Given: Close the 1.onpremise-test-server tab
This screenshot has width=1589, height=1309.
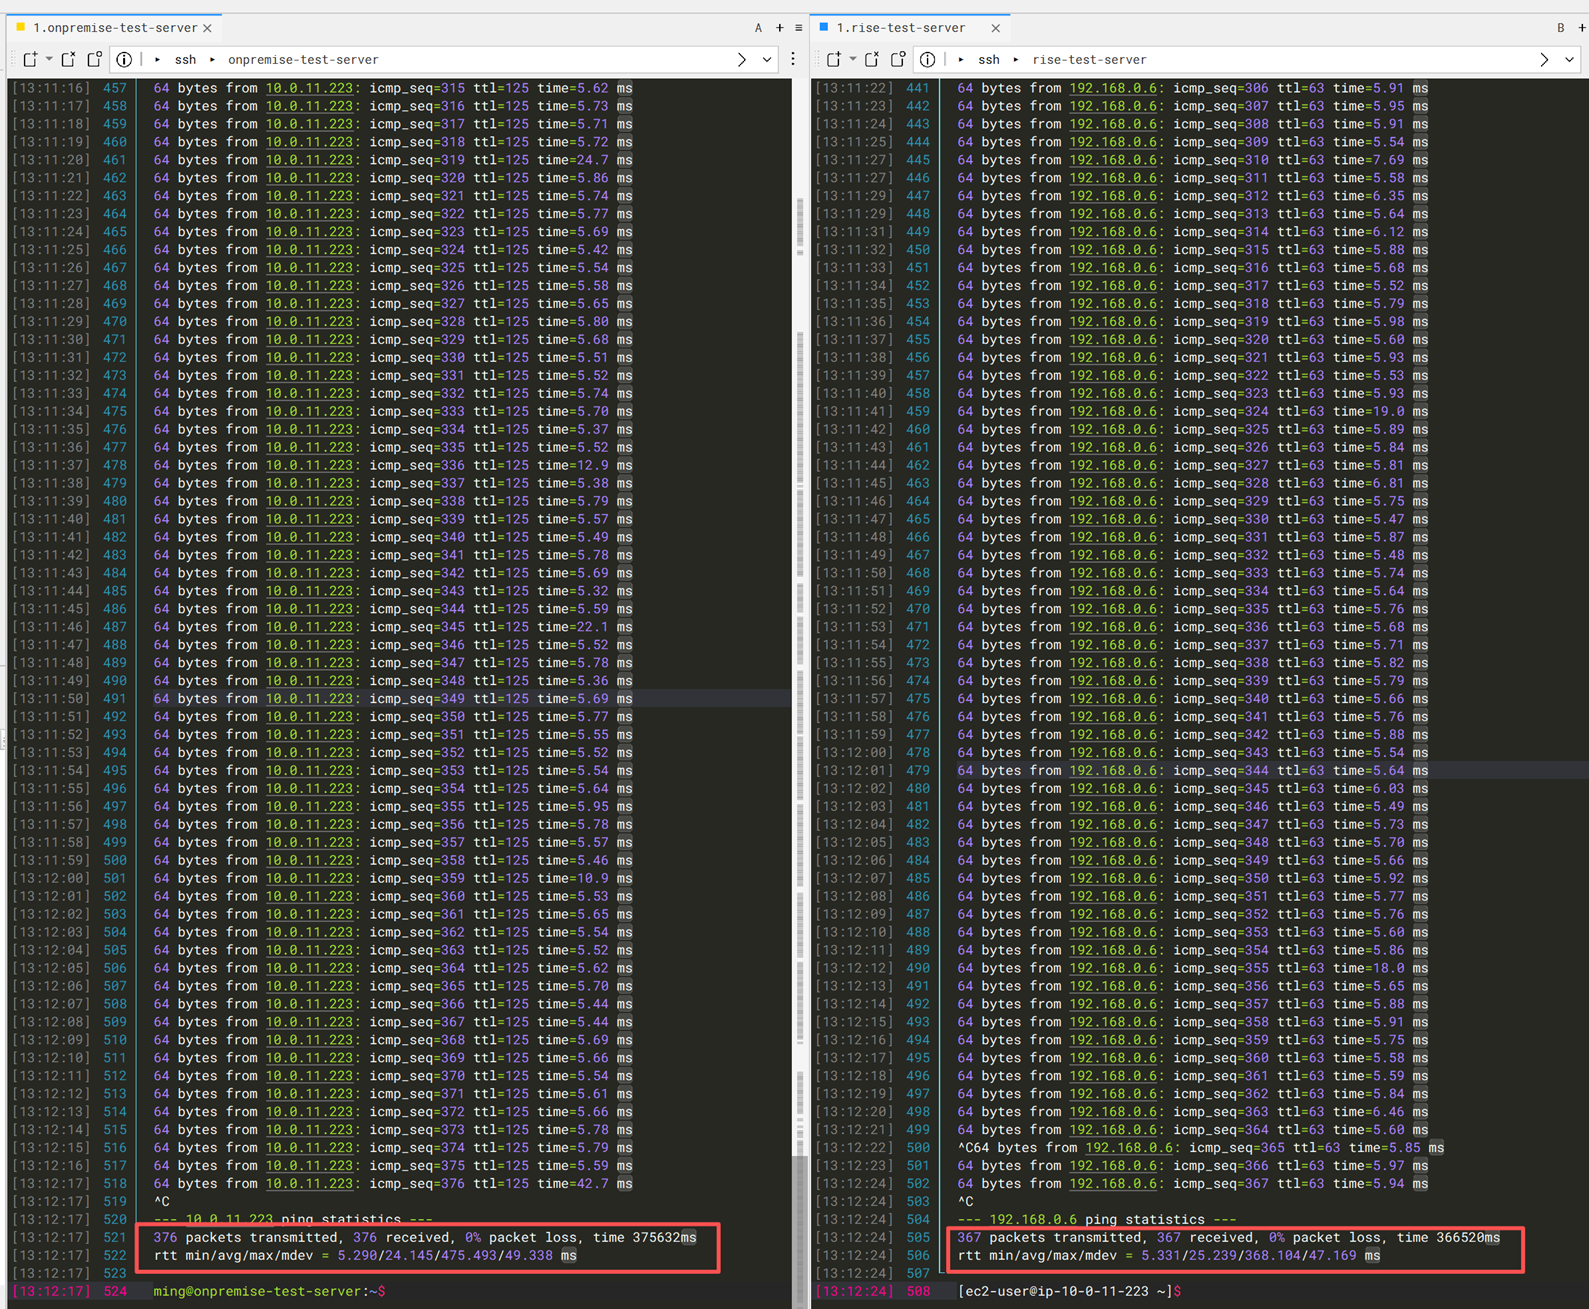Looking at the screenshot, I should coord(207,28).
